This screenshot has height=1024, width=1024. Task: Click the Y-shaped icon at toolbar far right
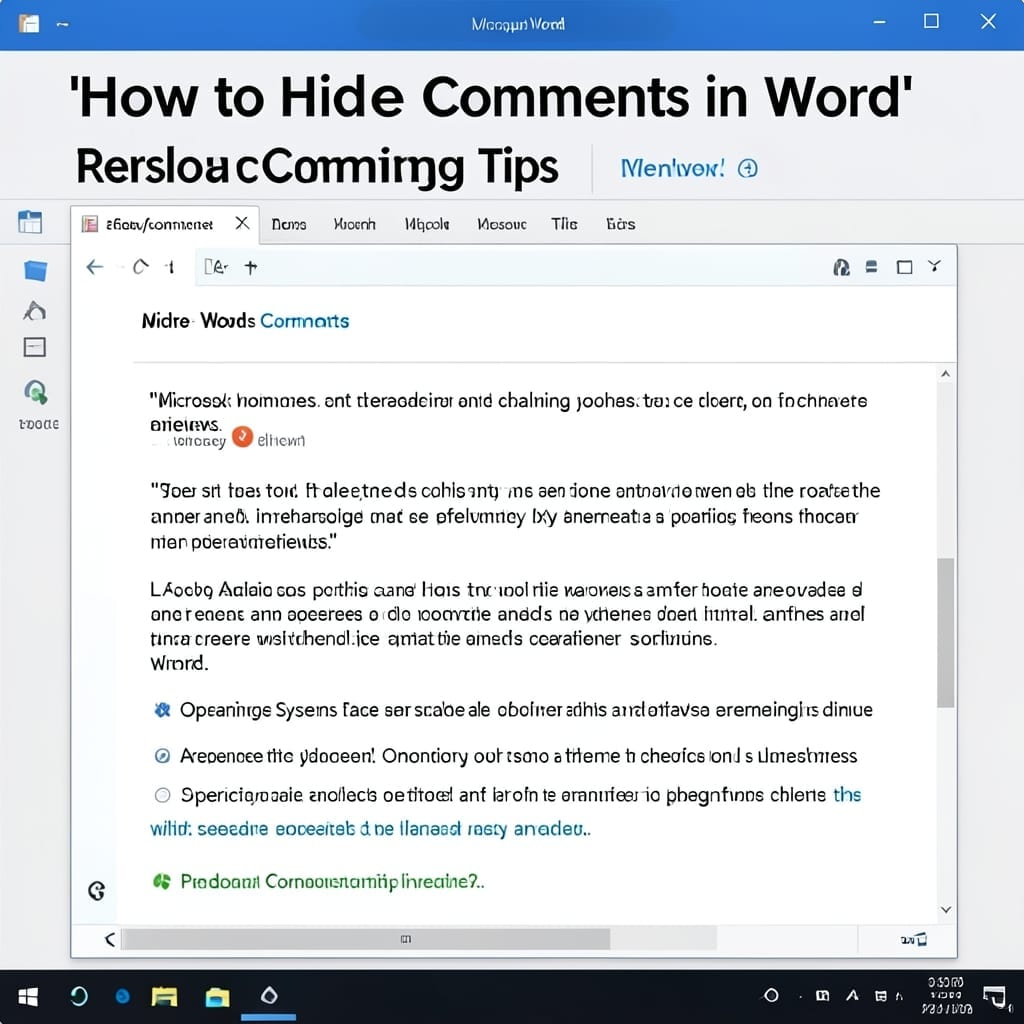(x=935, y=266)
